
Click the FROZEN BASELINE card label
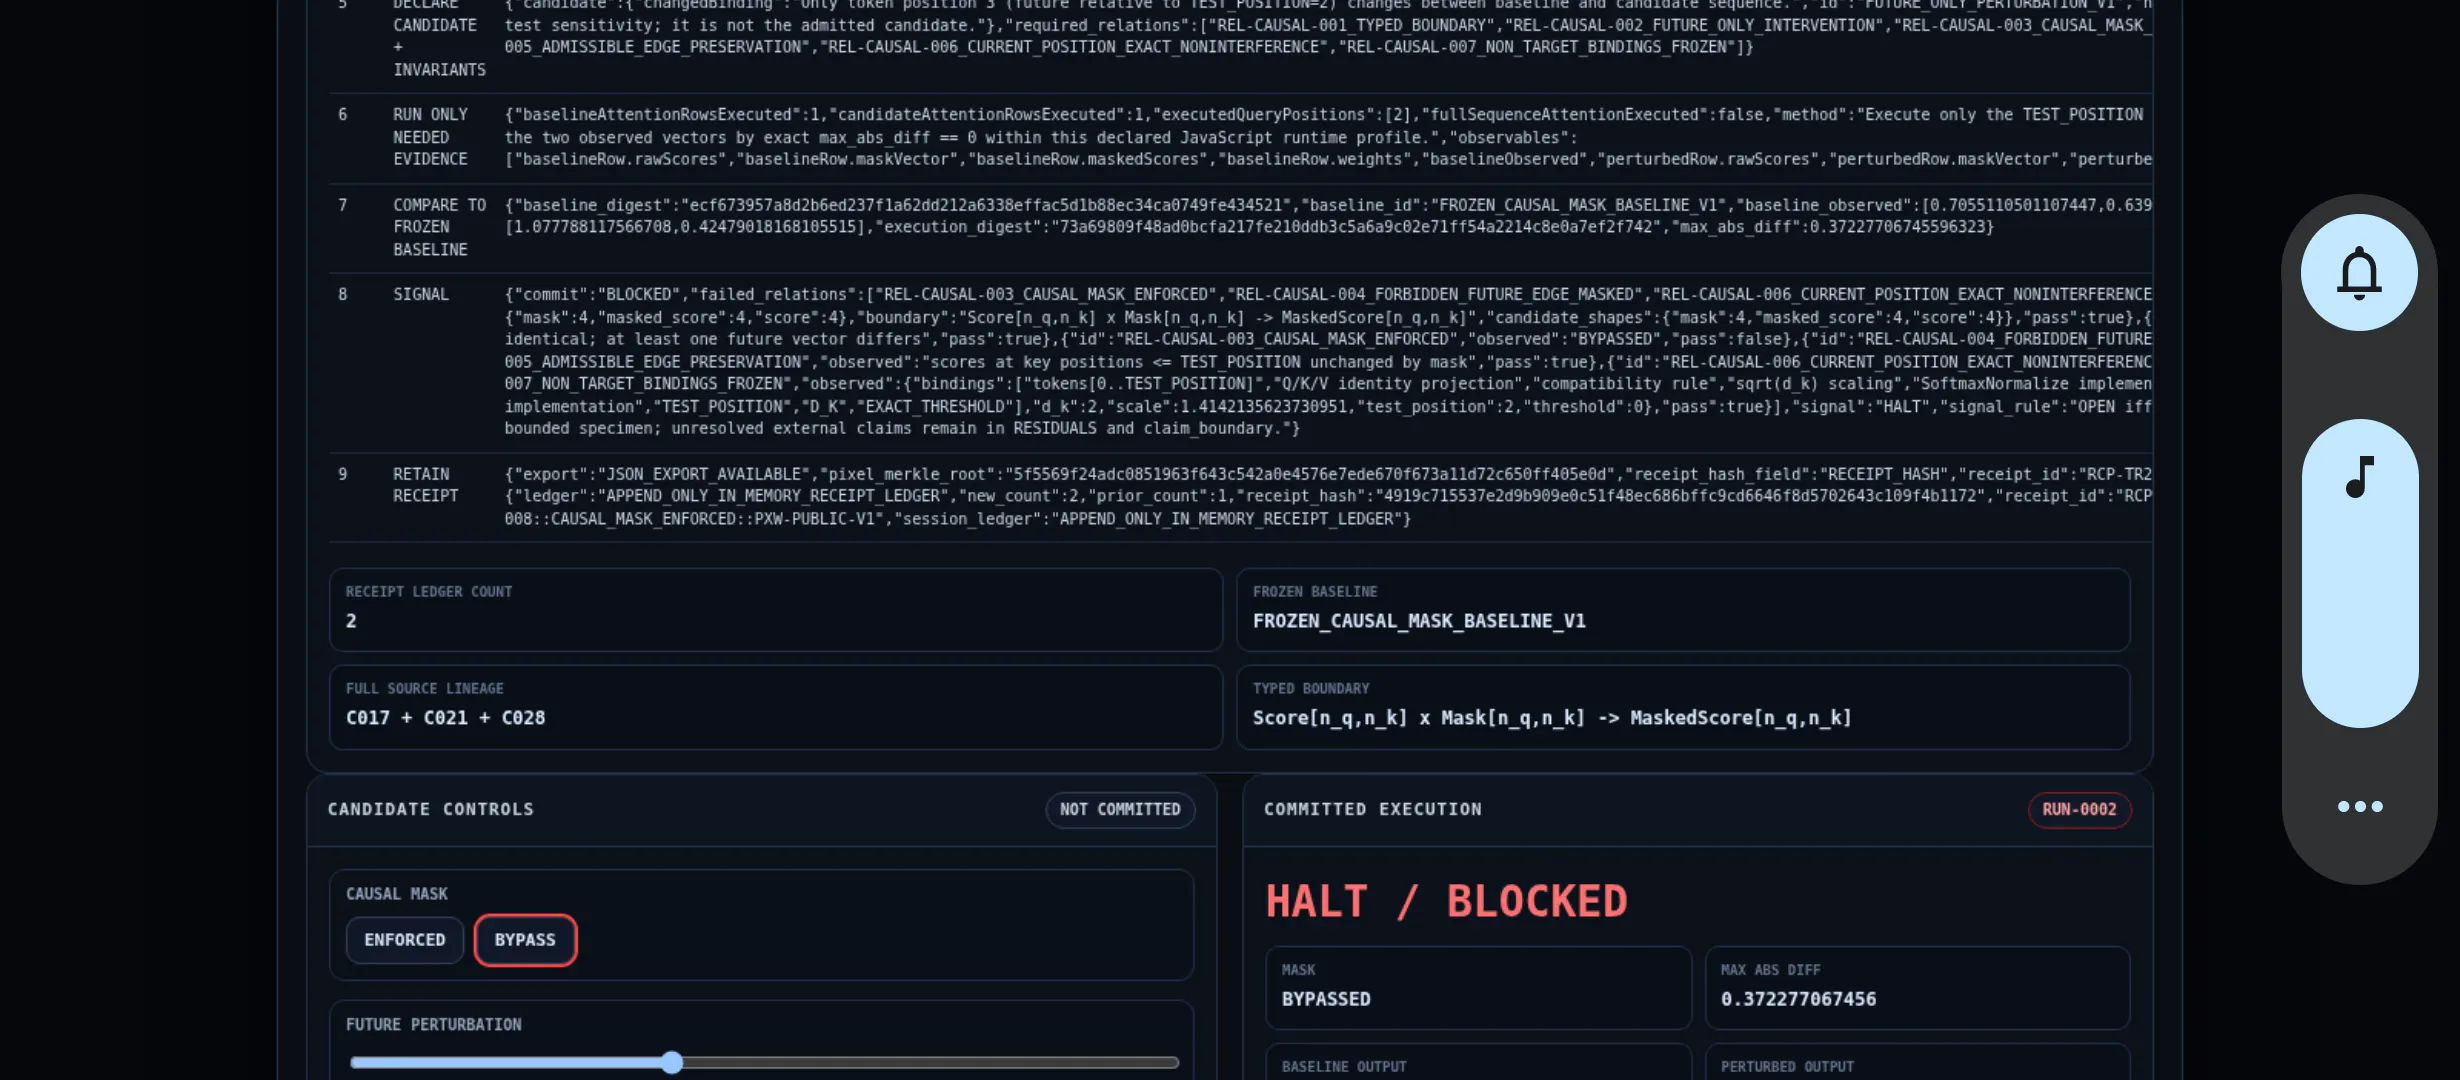click(x=1315, y=592)
